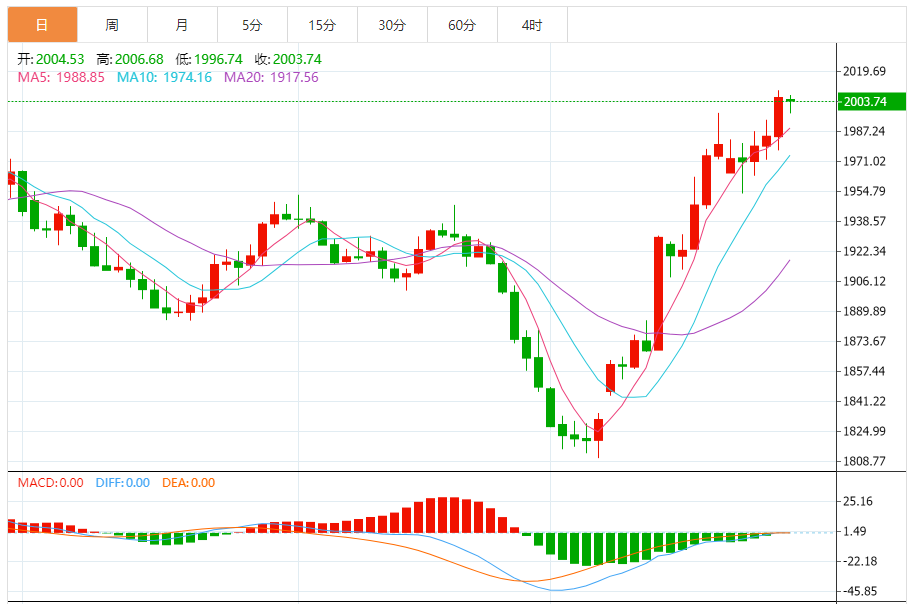This screenshot has height=604, width=914.
Task: Click the 25.16 MACD axis label
Action: (858, 501)
